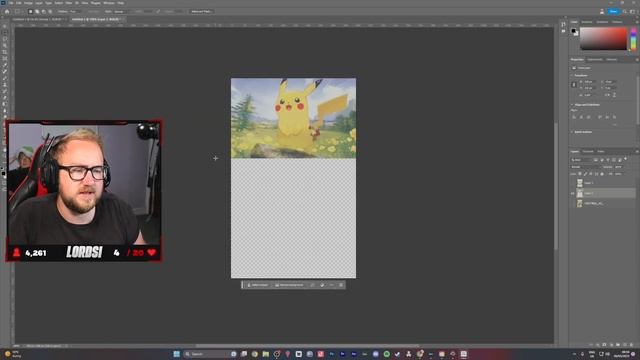The height and width of the screenshot is (360, 640).
Task: Create new group folder icon
Action: [618, 344]
